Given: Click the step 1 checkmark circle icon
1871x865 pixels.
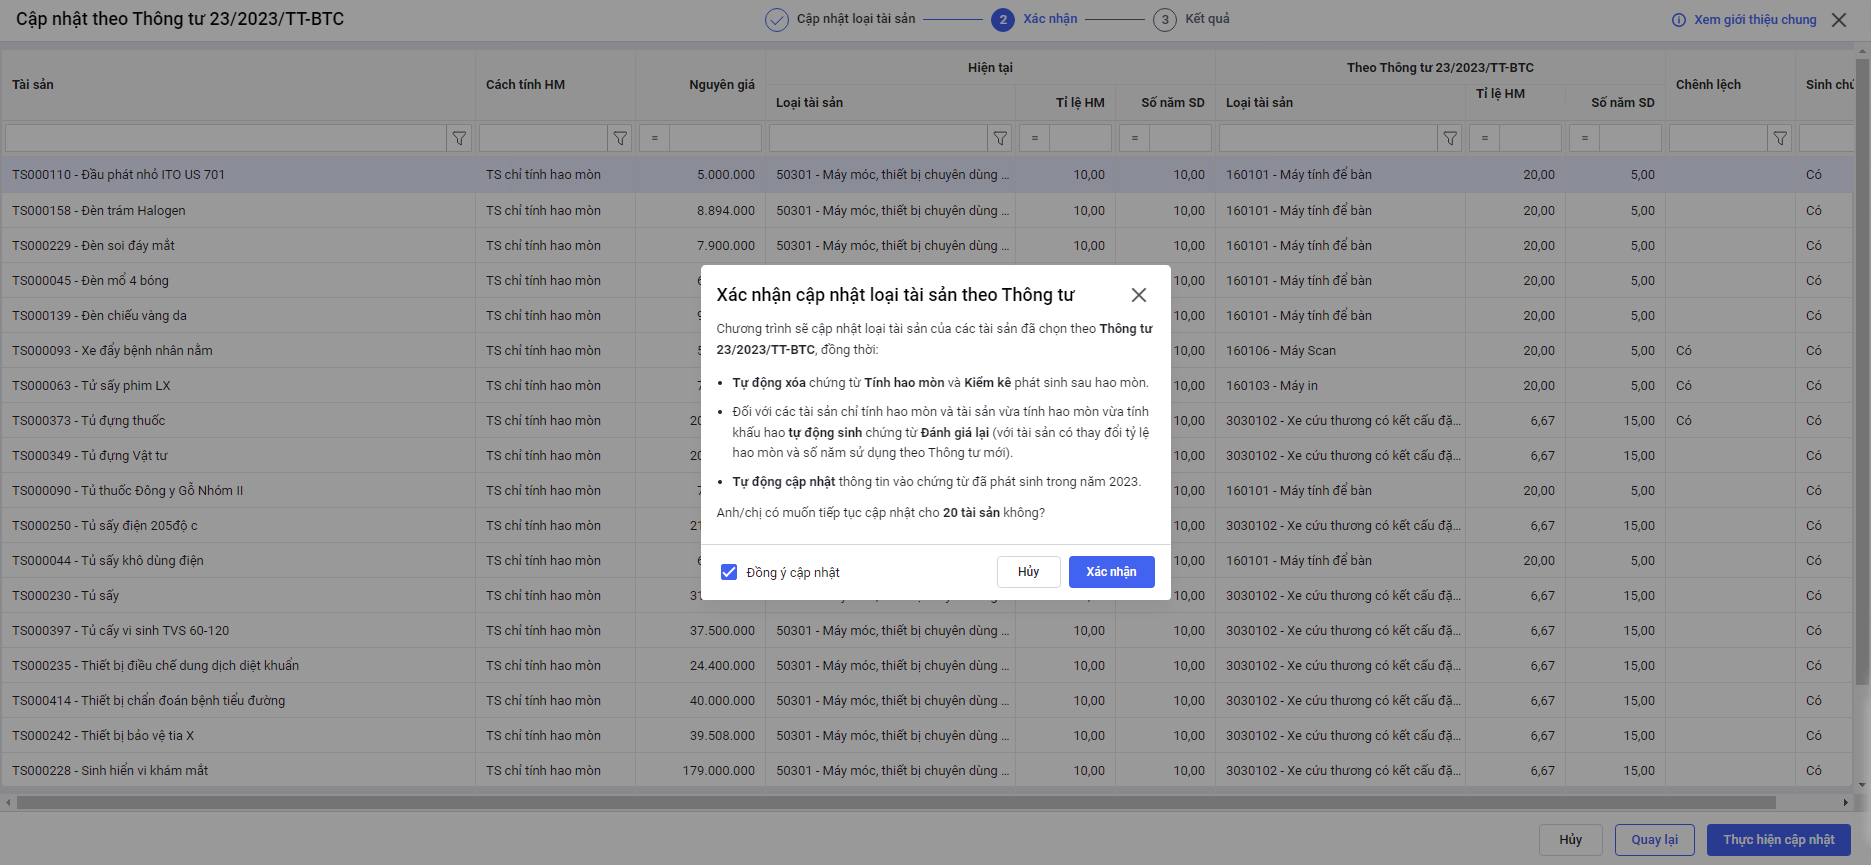Looking at the screenshot, I should click(777, 20).
